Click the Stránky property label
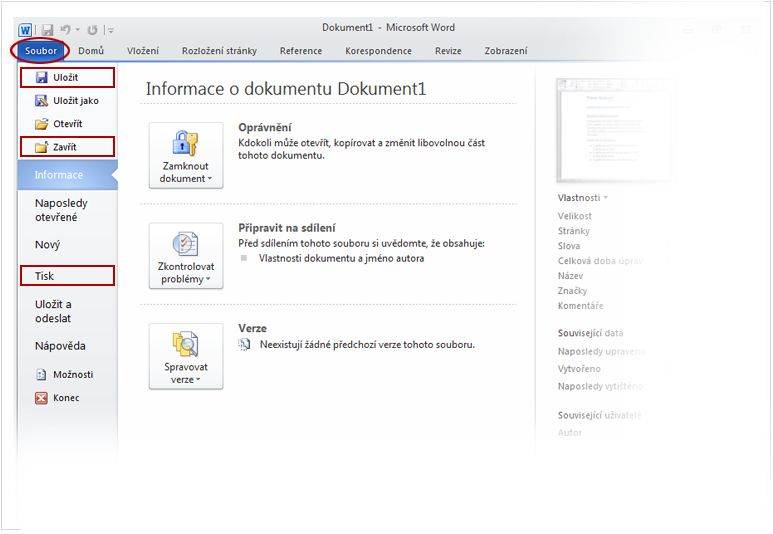 (x=573, y=231)
